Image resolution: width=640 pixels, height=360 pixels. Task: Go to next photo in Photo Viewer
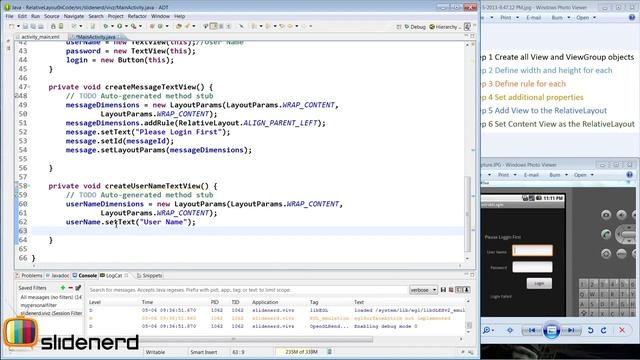[571, 330]
